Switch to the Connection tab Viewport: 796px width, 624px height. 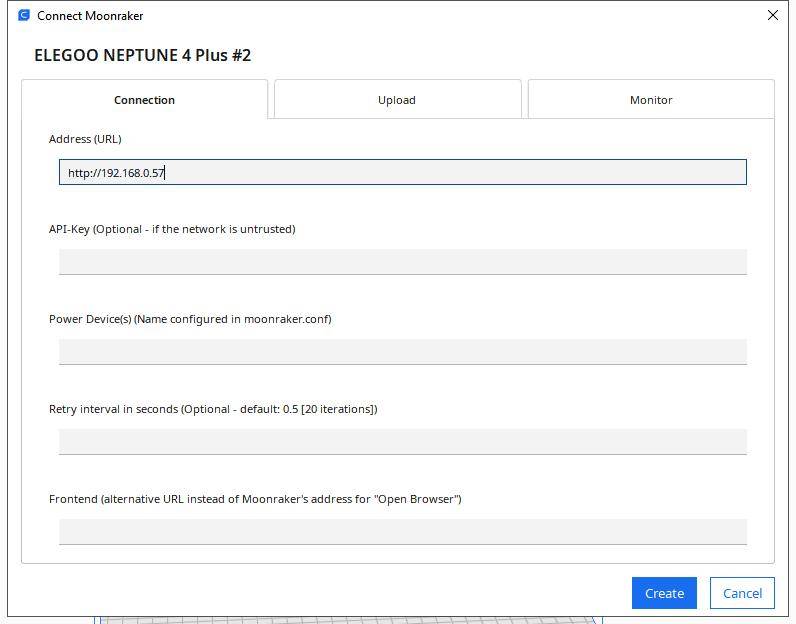pyautogui.click(x=144, y=100)
